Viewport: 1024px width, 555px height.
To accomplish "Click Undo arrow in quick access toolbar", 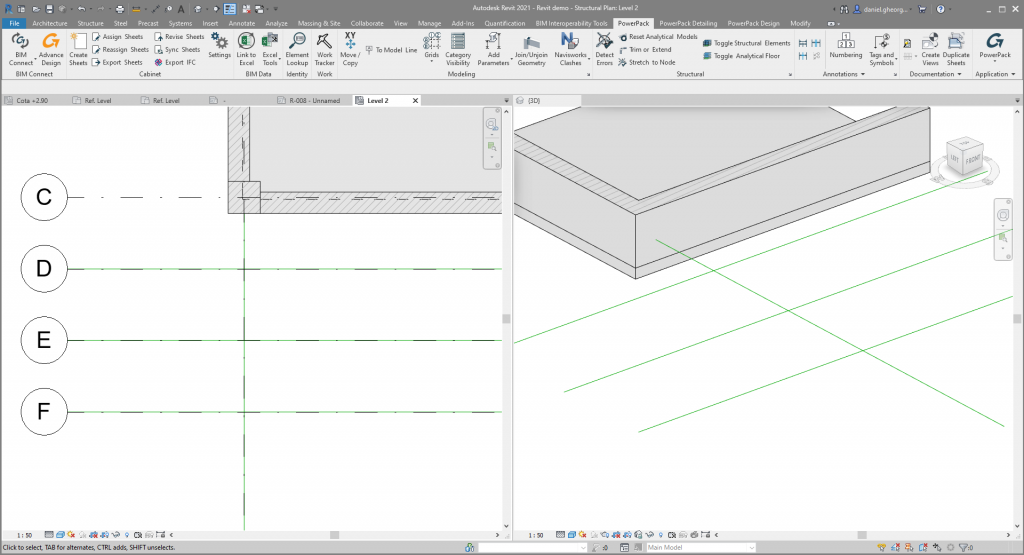I will (x=81, y=9).
